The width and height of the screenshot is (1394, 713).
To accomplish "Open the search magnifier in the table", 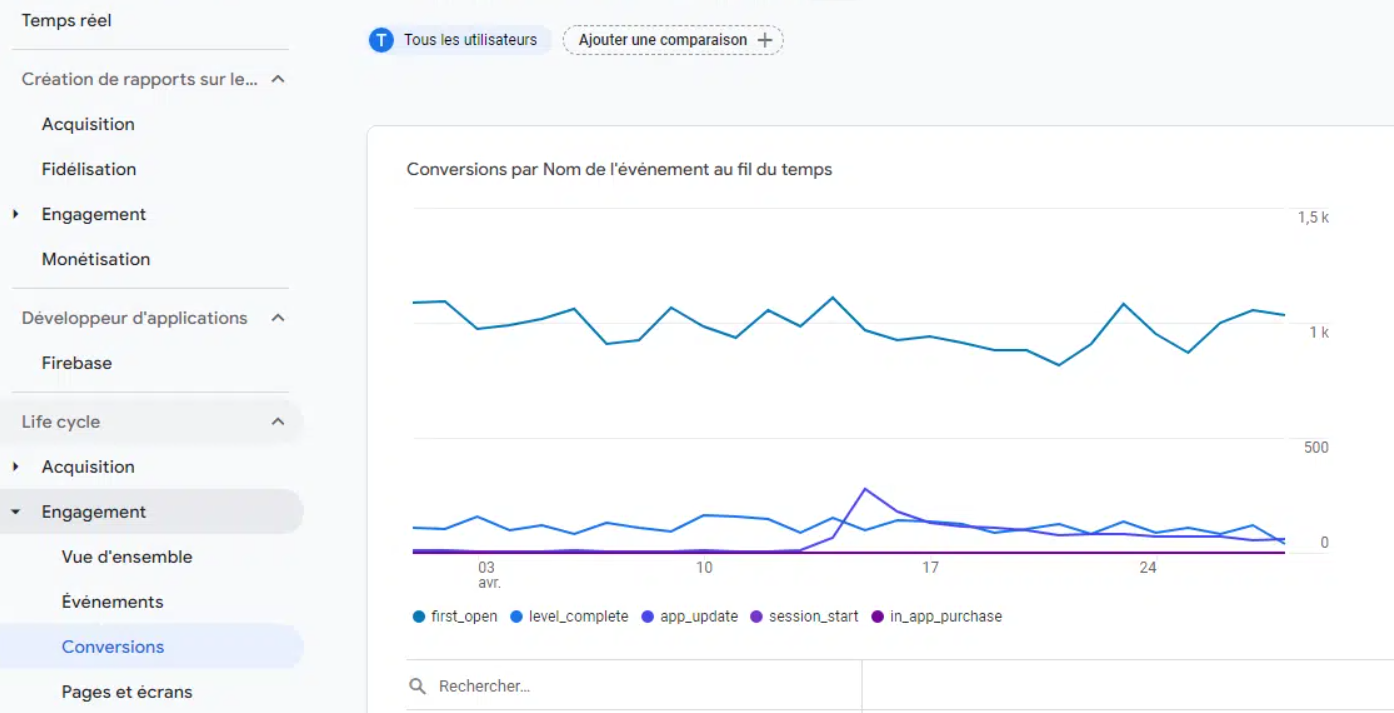I will point(418,685).
